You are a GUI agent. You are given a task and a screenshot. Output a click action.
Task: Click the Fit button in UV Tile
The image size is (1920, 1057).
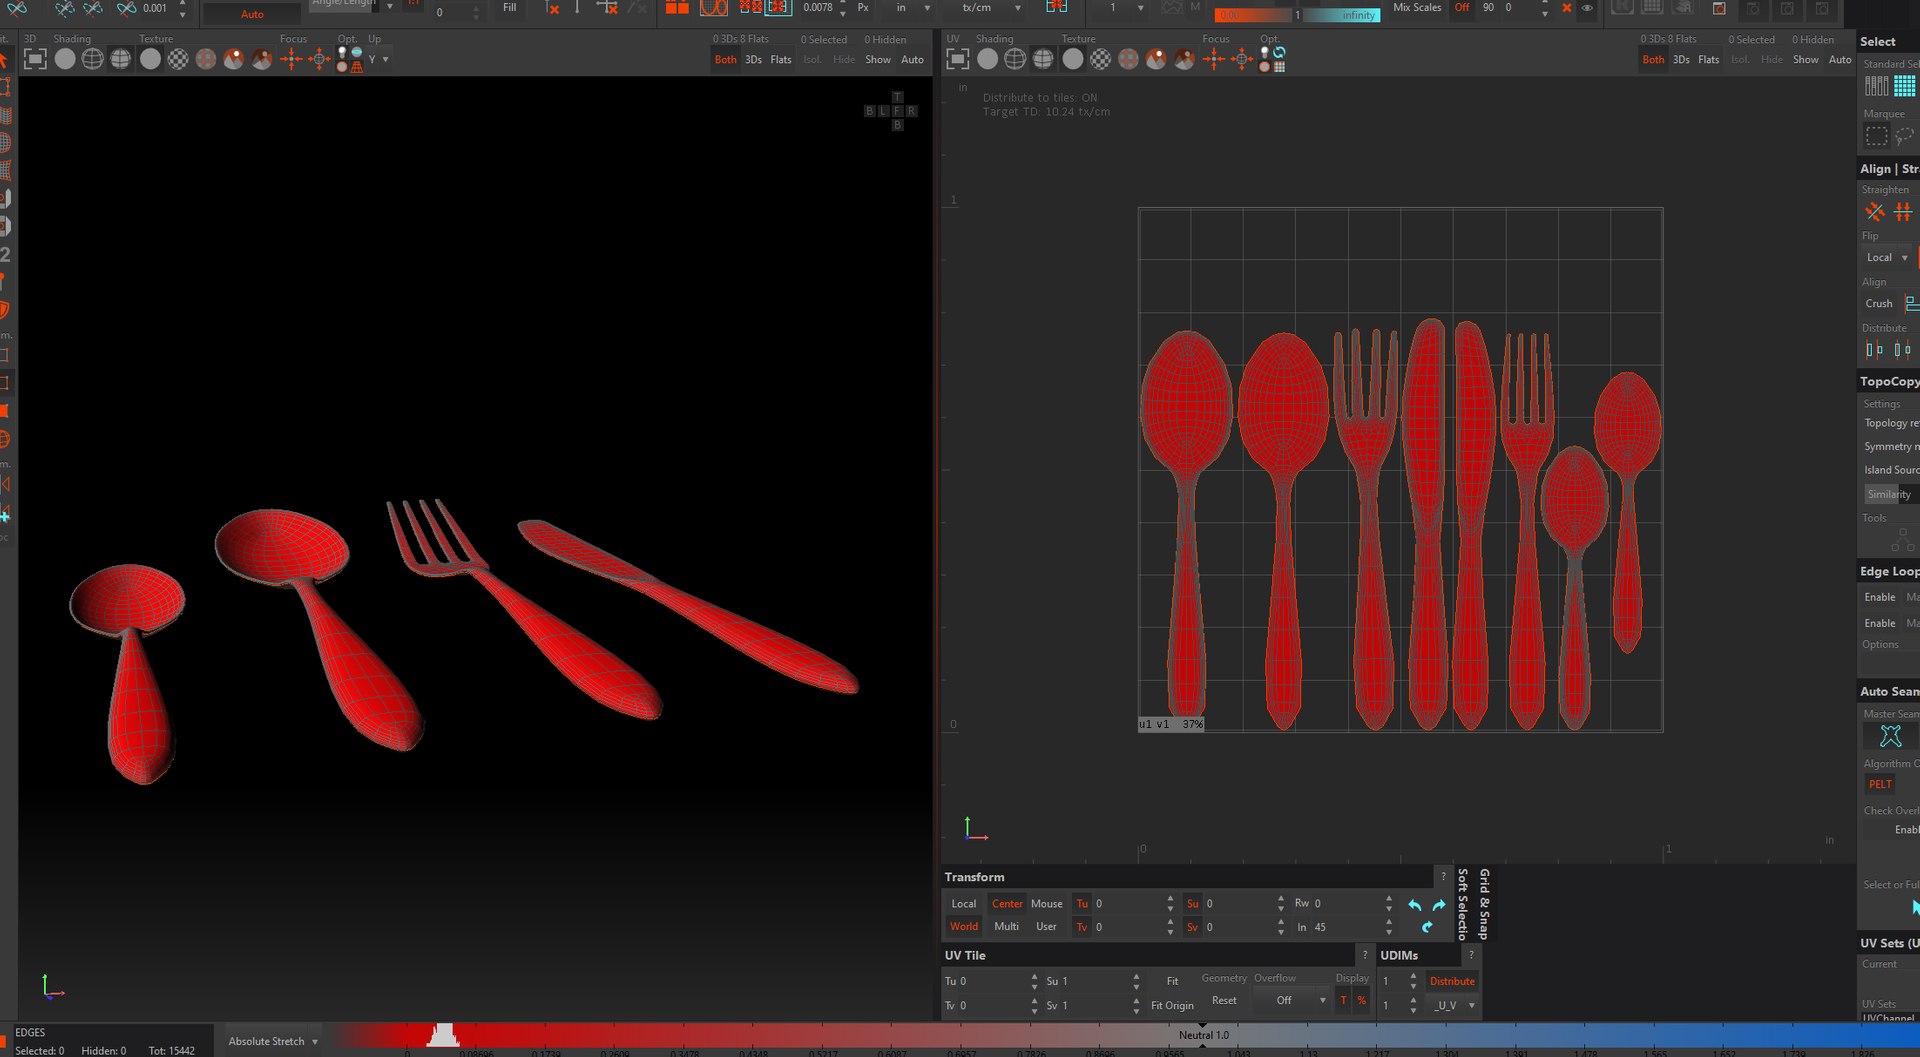point(1172,982)
